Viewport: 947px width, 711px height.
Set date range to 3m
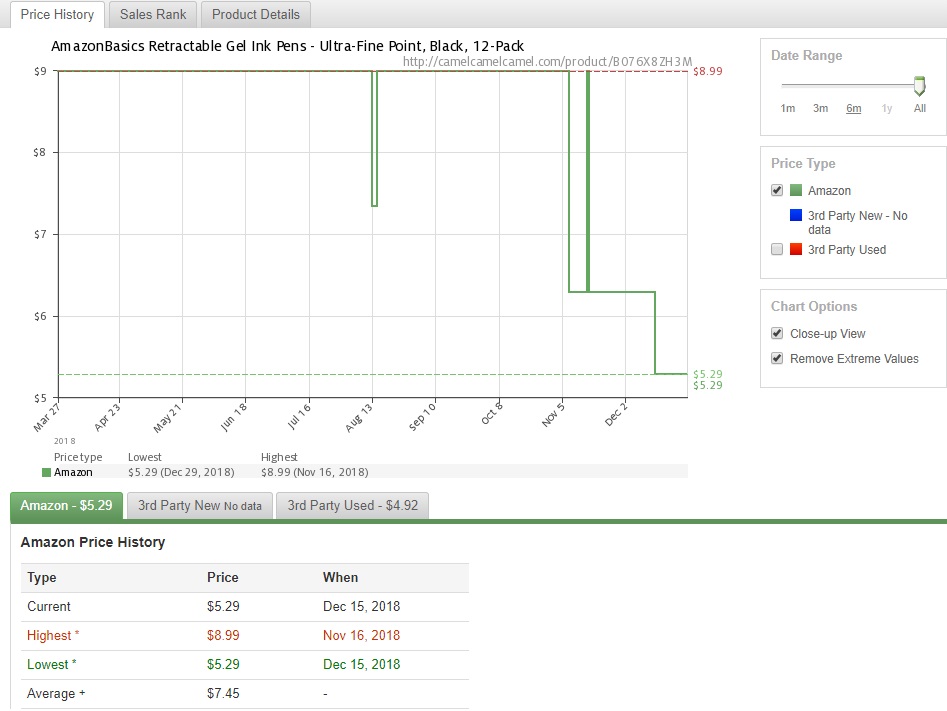820,108
